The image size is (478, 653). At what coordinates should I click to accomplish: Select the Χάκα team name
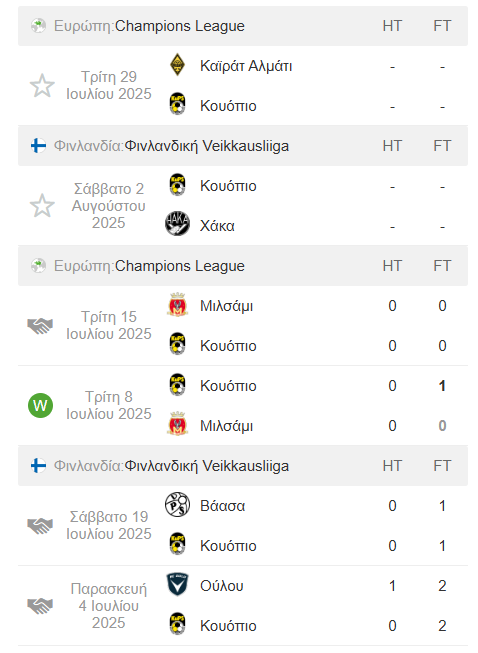(x=217, y=226)
